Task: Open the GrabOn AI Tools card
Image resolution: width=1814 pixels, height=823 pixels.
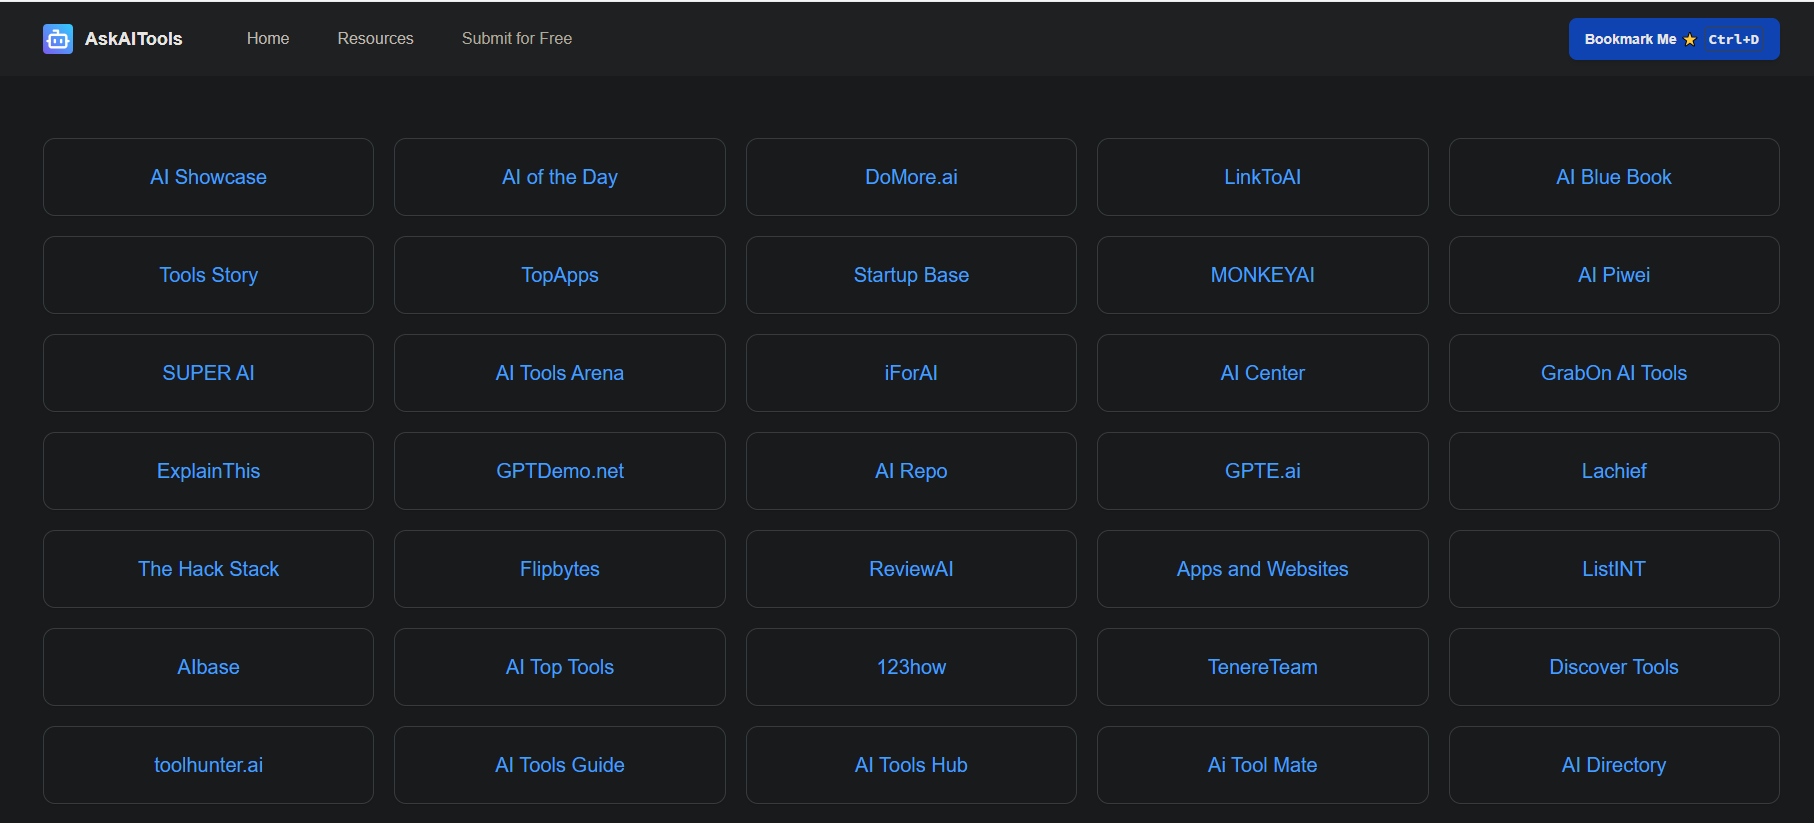Action: coord(1613,373)
